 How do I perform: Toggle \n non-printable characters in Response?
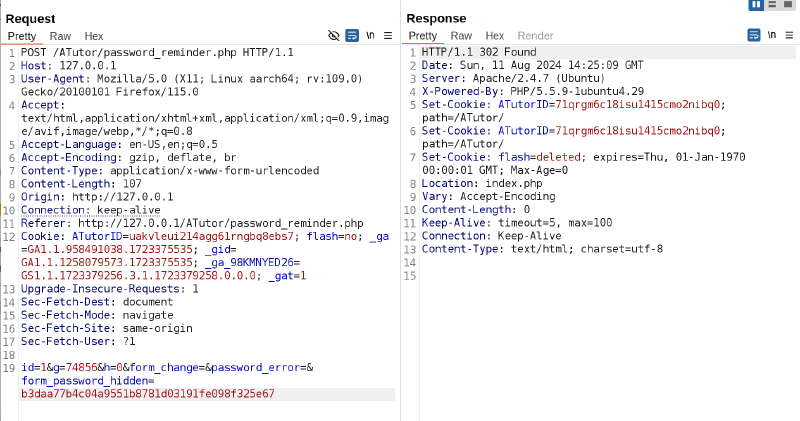[772, 35]
